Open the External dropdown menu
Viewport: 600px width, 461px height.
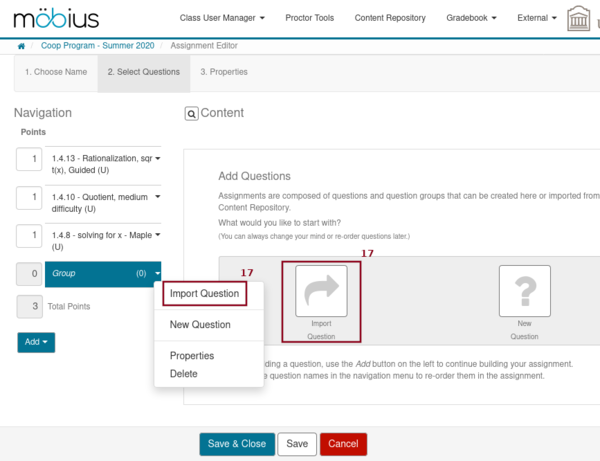536,18
